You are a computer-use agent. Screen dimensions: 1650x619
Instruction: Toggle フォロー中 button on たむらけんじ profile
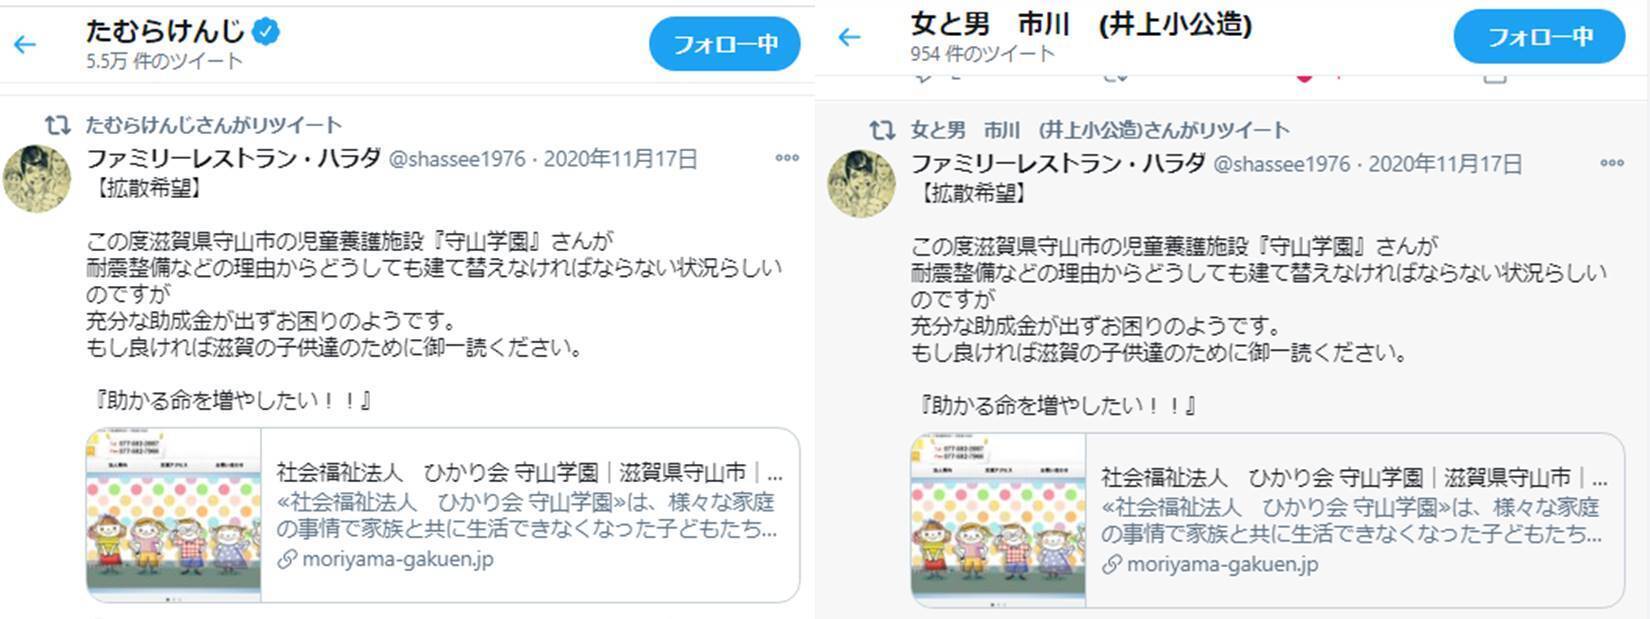725,44
